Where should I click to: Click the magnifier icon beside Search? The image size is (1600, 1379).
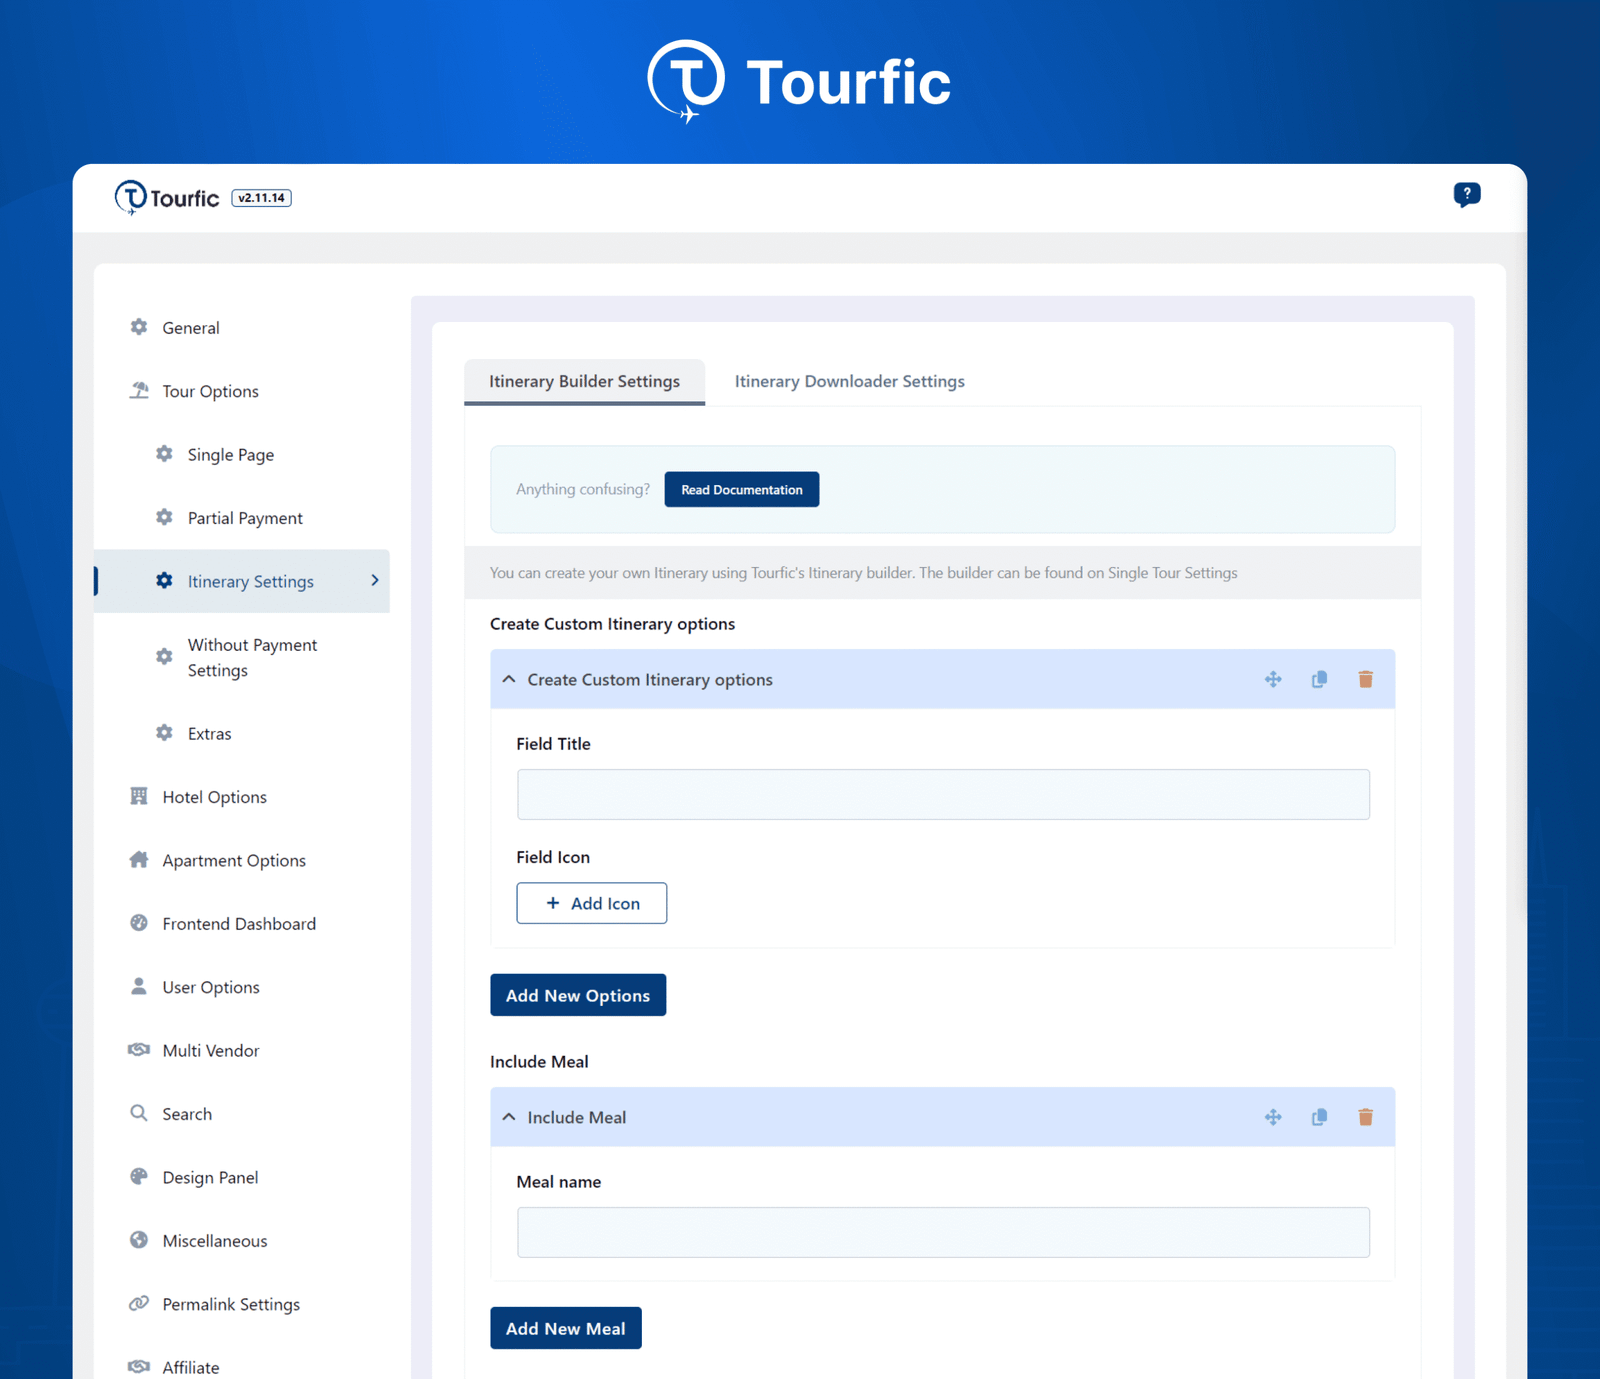pyautogui.click(x=139, y=1113)
